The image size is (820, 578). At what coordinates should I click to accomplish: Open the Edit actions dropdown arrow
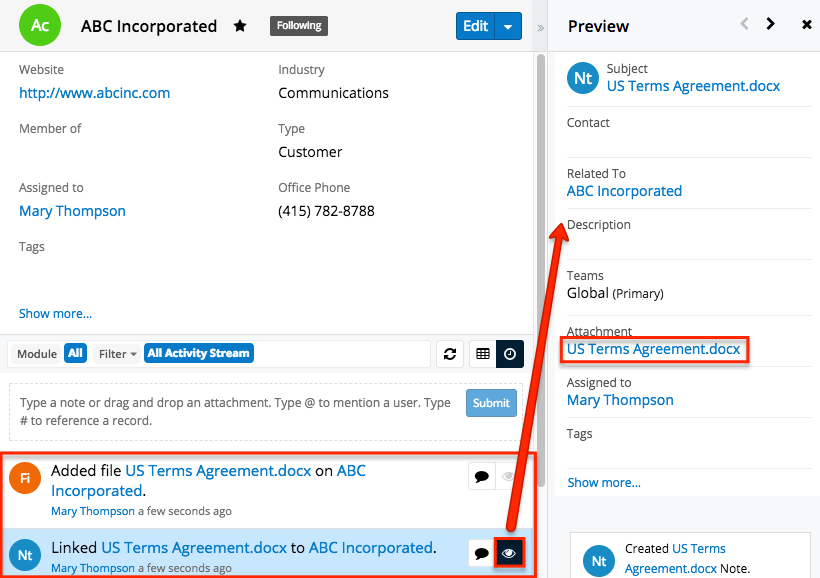point(509,26)
